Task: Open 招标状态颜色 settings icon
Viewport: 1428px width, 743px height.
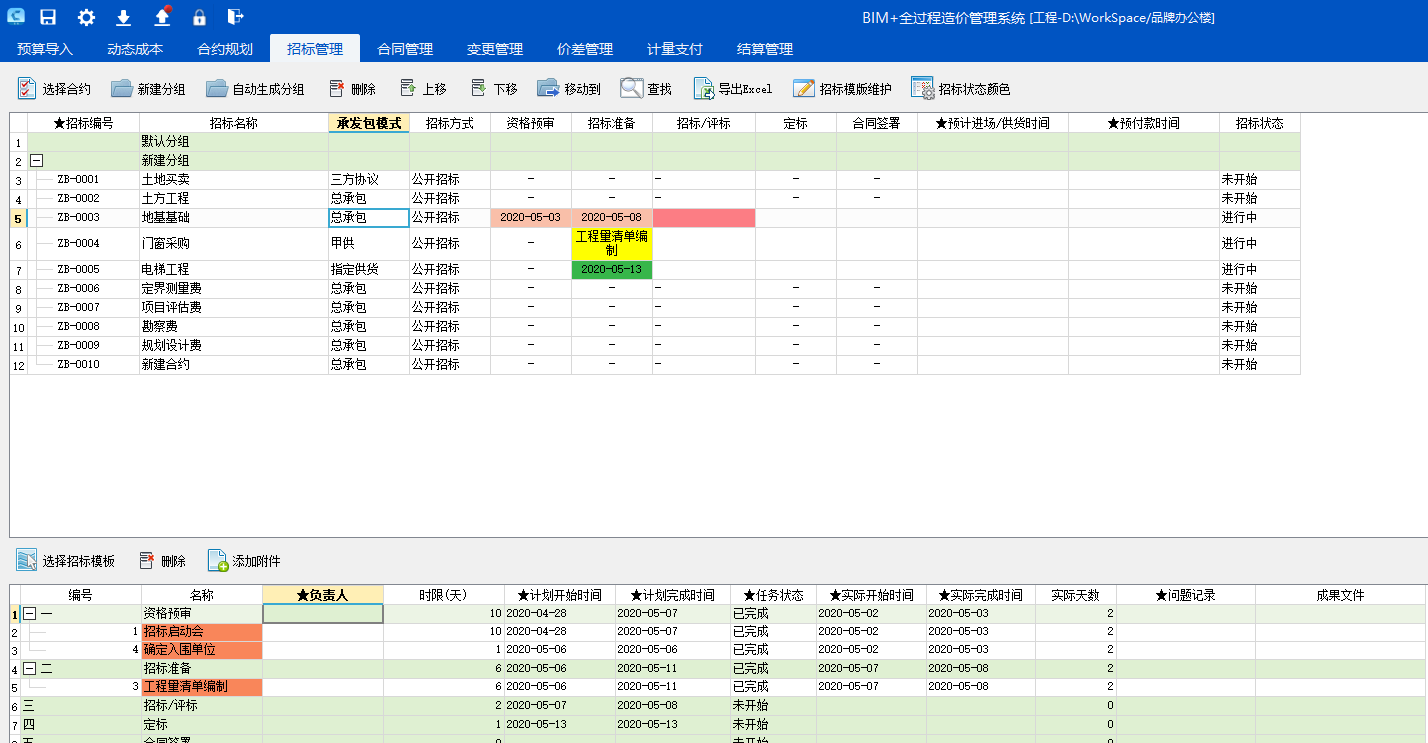Action: click(922, 88)
